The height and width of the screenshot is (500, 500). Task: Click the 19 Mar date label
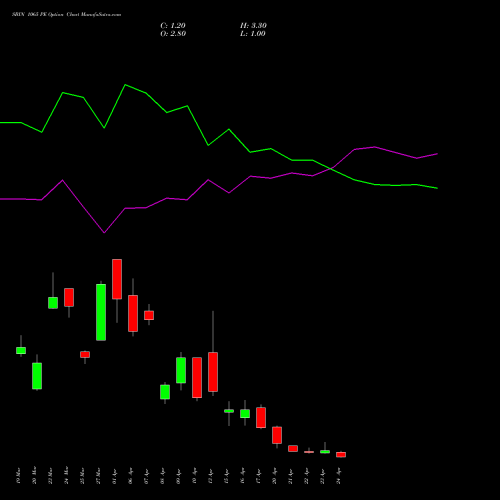click(x=18, y=476)
